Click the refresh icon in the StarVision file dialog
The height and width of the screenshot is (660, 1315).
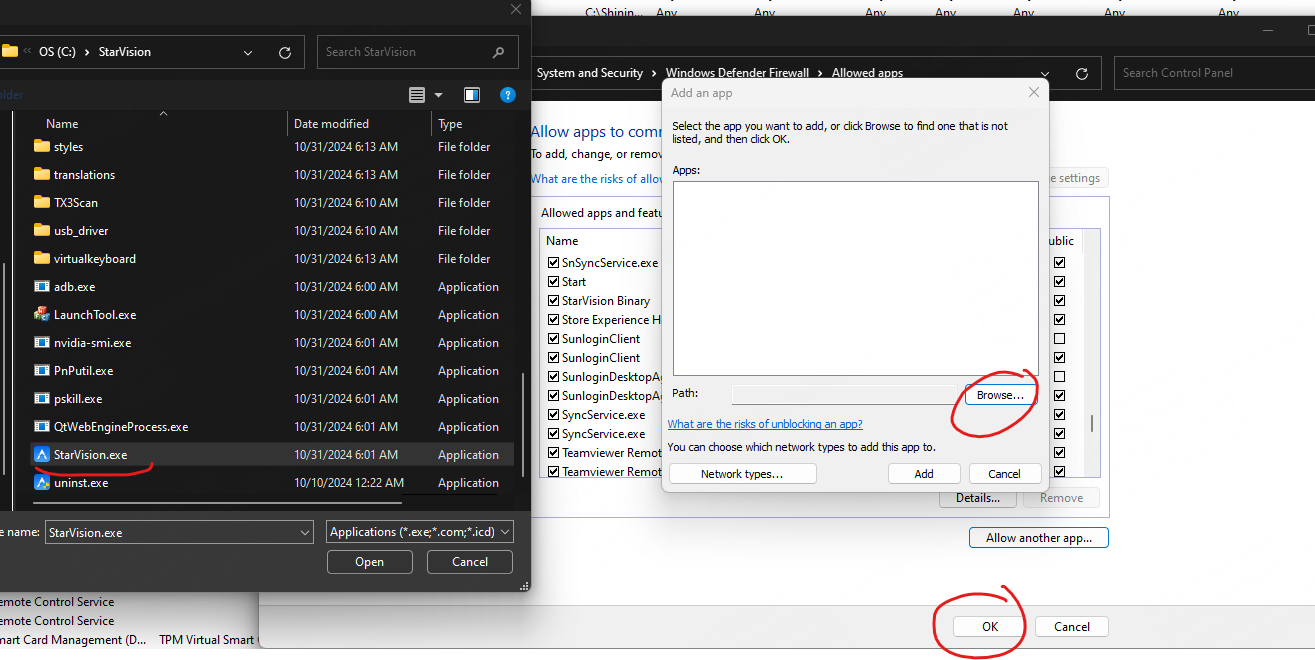(x=285, y=52)
